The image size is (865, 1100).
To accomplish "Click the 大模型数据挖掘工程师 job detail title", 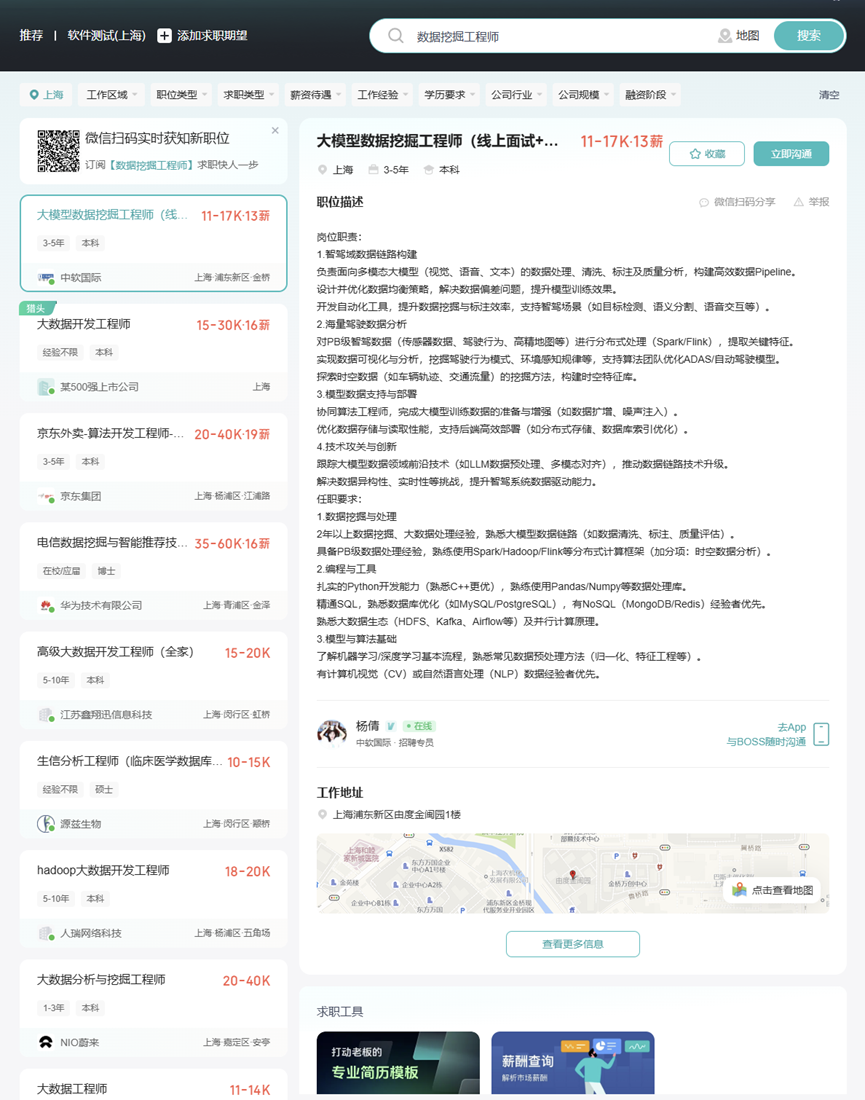I will [437, 141].
